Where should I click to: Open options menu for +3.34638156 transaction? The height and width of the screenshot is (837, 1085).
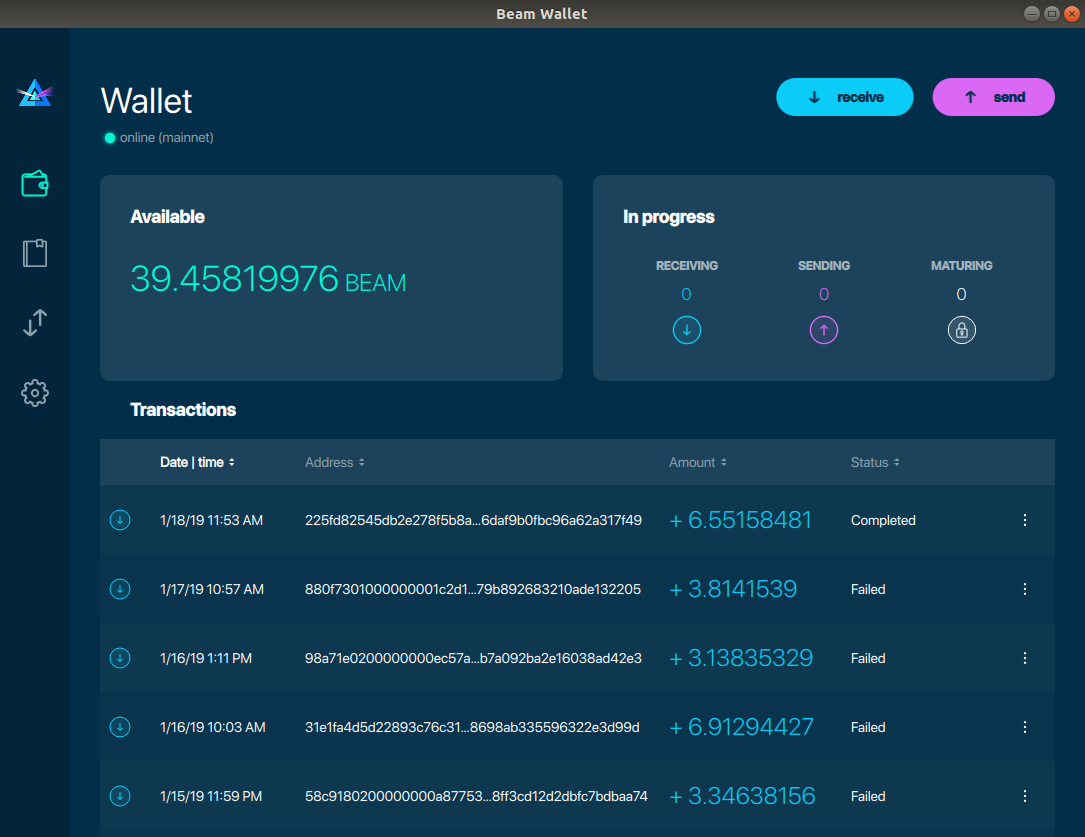(1025, 796)
